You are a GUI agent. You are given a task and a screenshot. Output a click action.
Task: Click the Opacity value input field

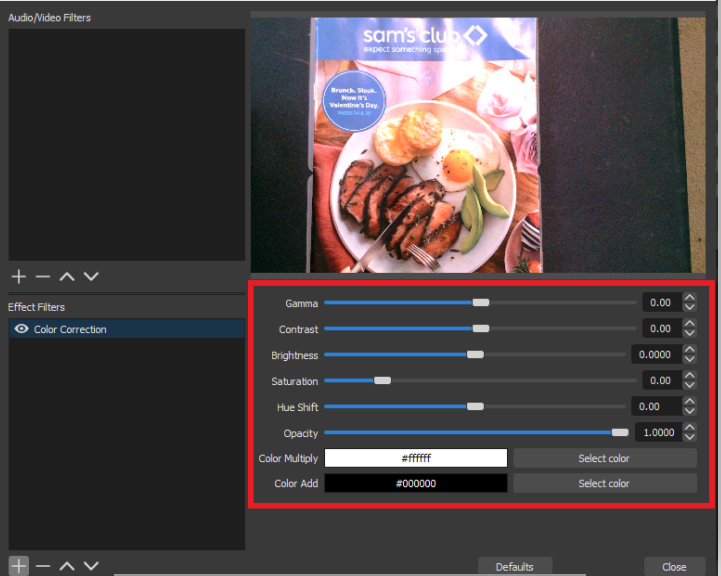point(655,433)
